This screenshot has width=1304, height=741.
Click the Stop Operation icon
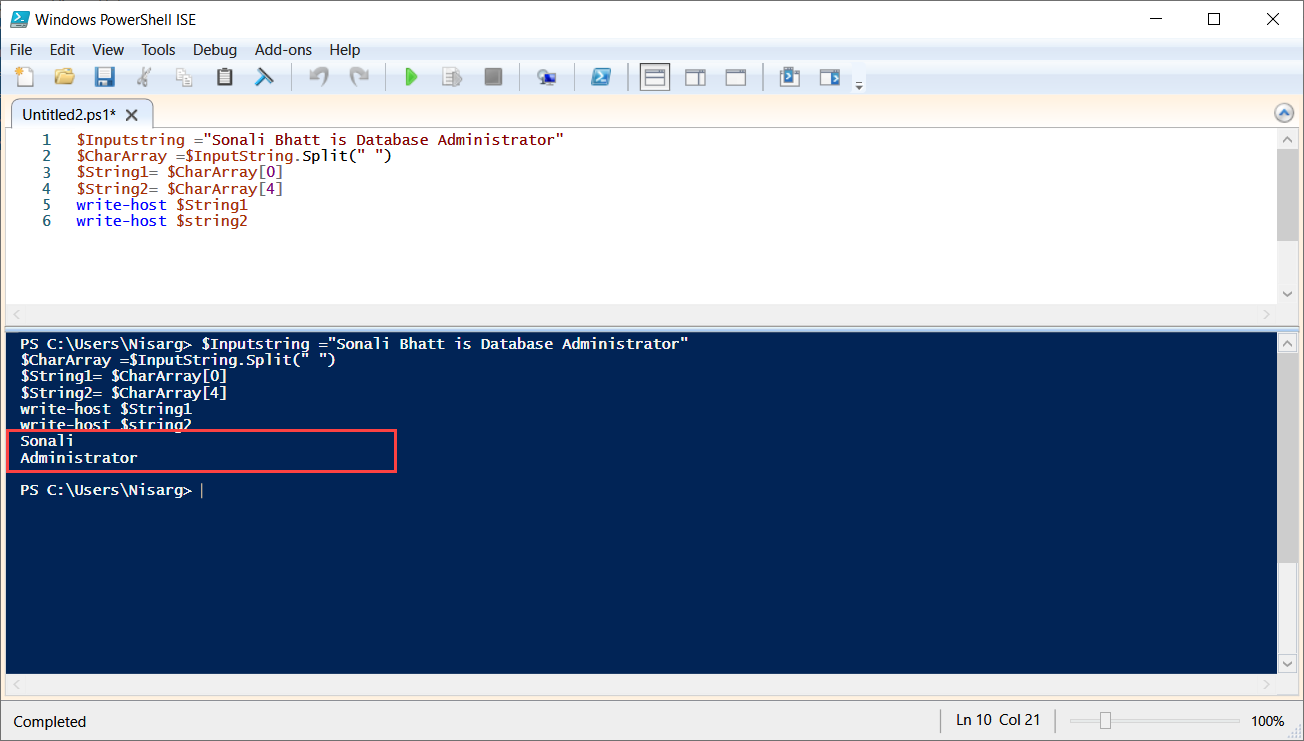492,76
